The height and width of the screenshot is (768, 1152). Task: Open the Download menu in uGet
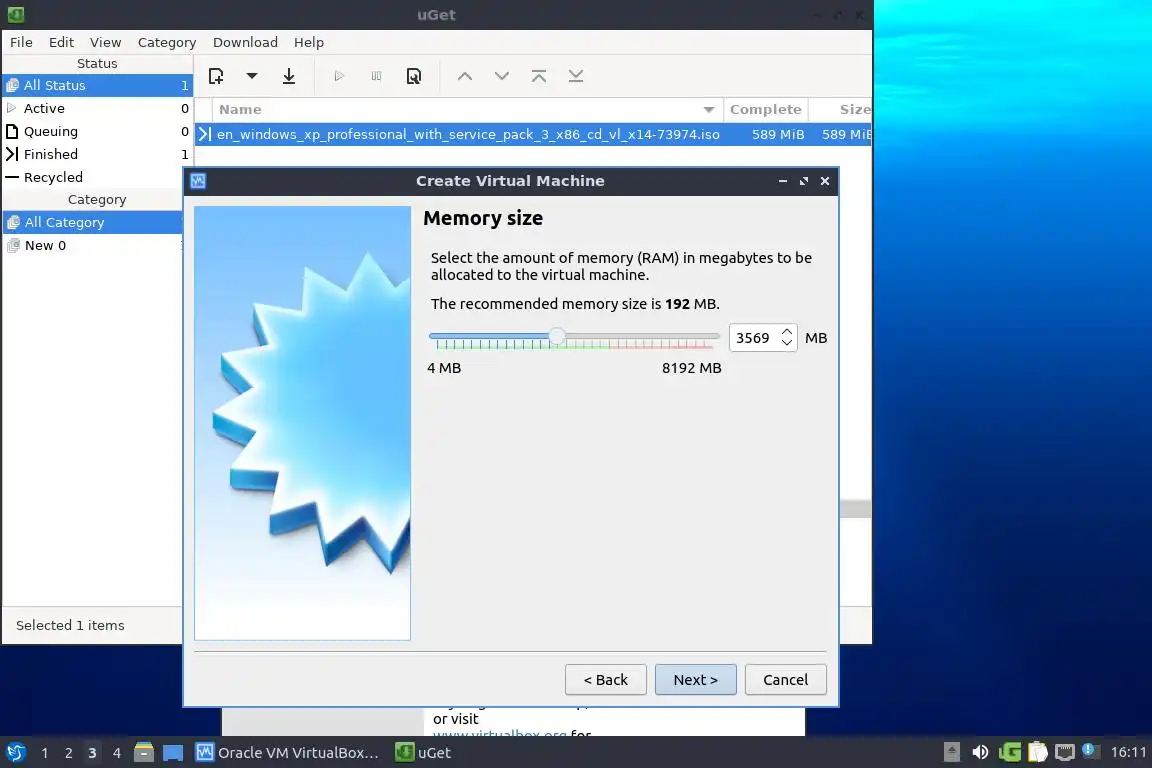click(x=245, y=42)
